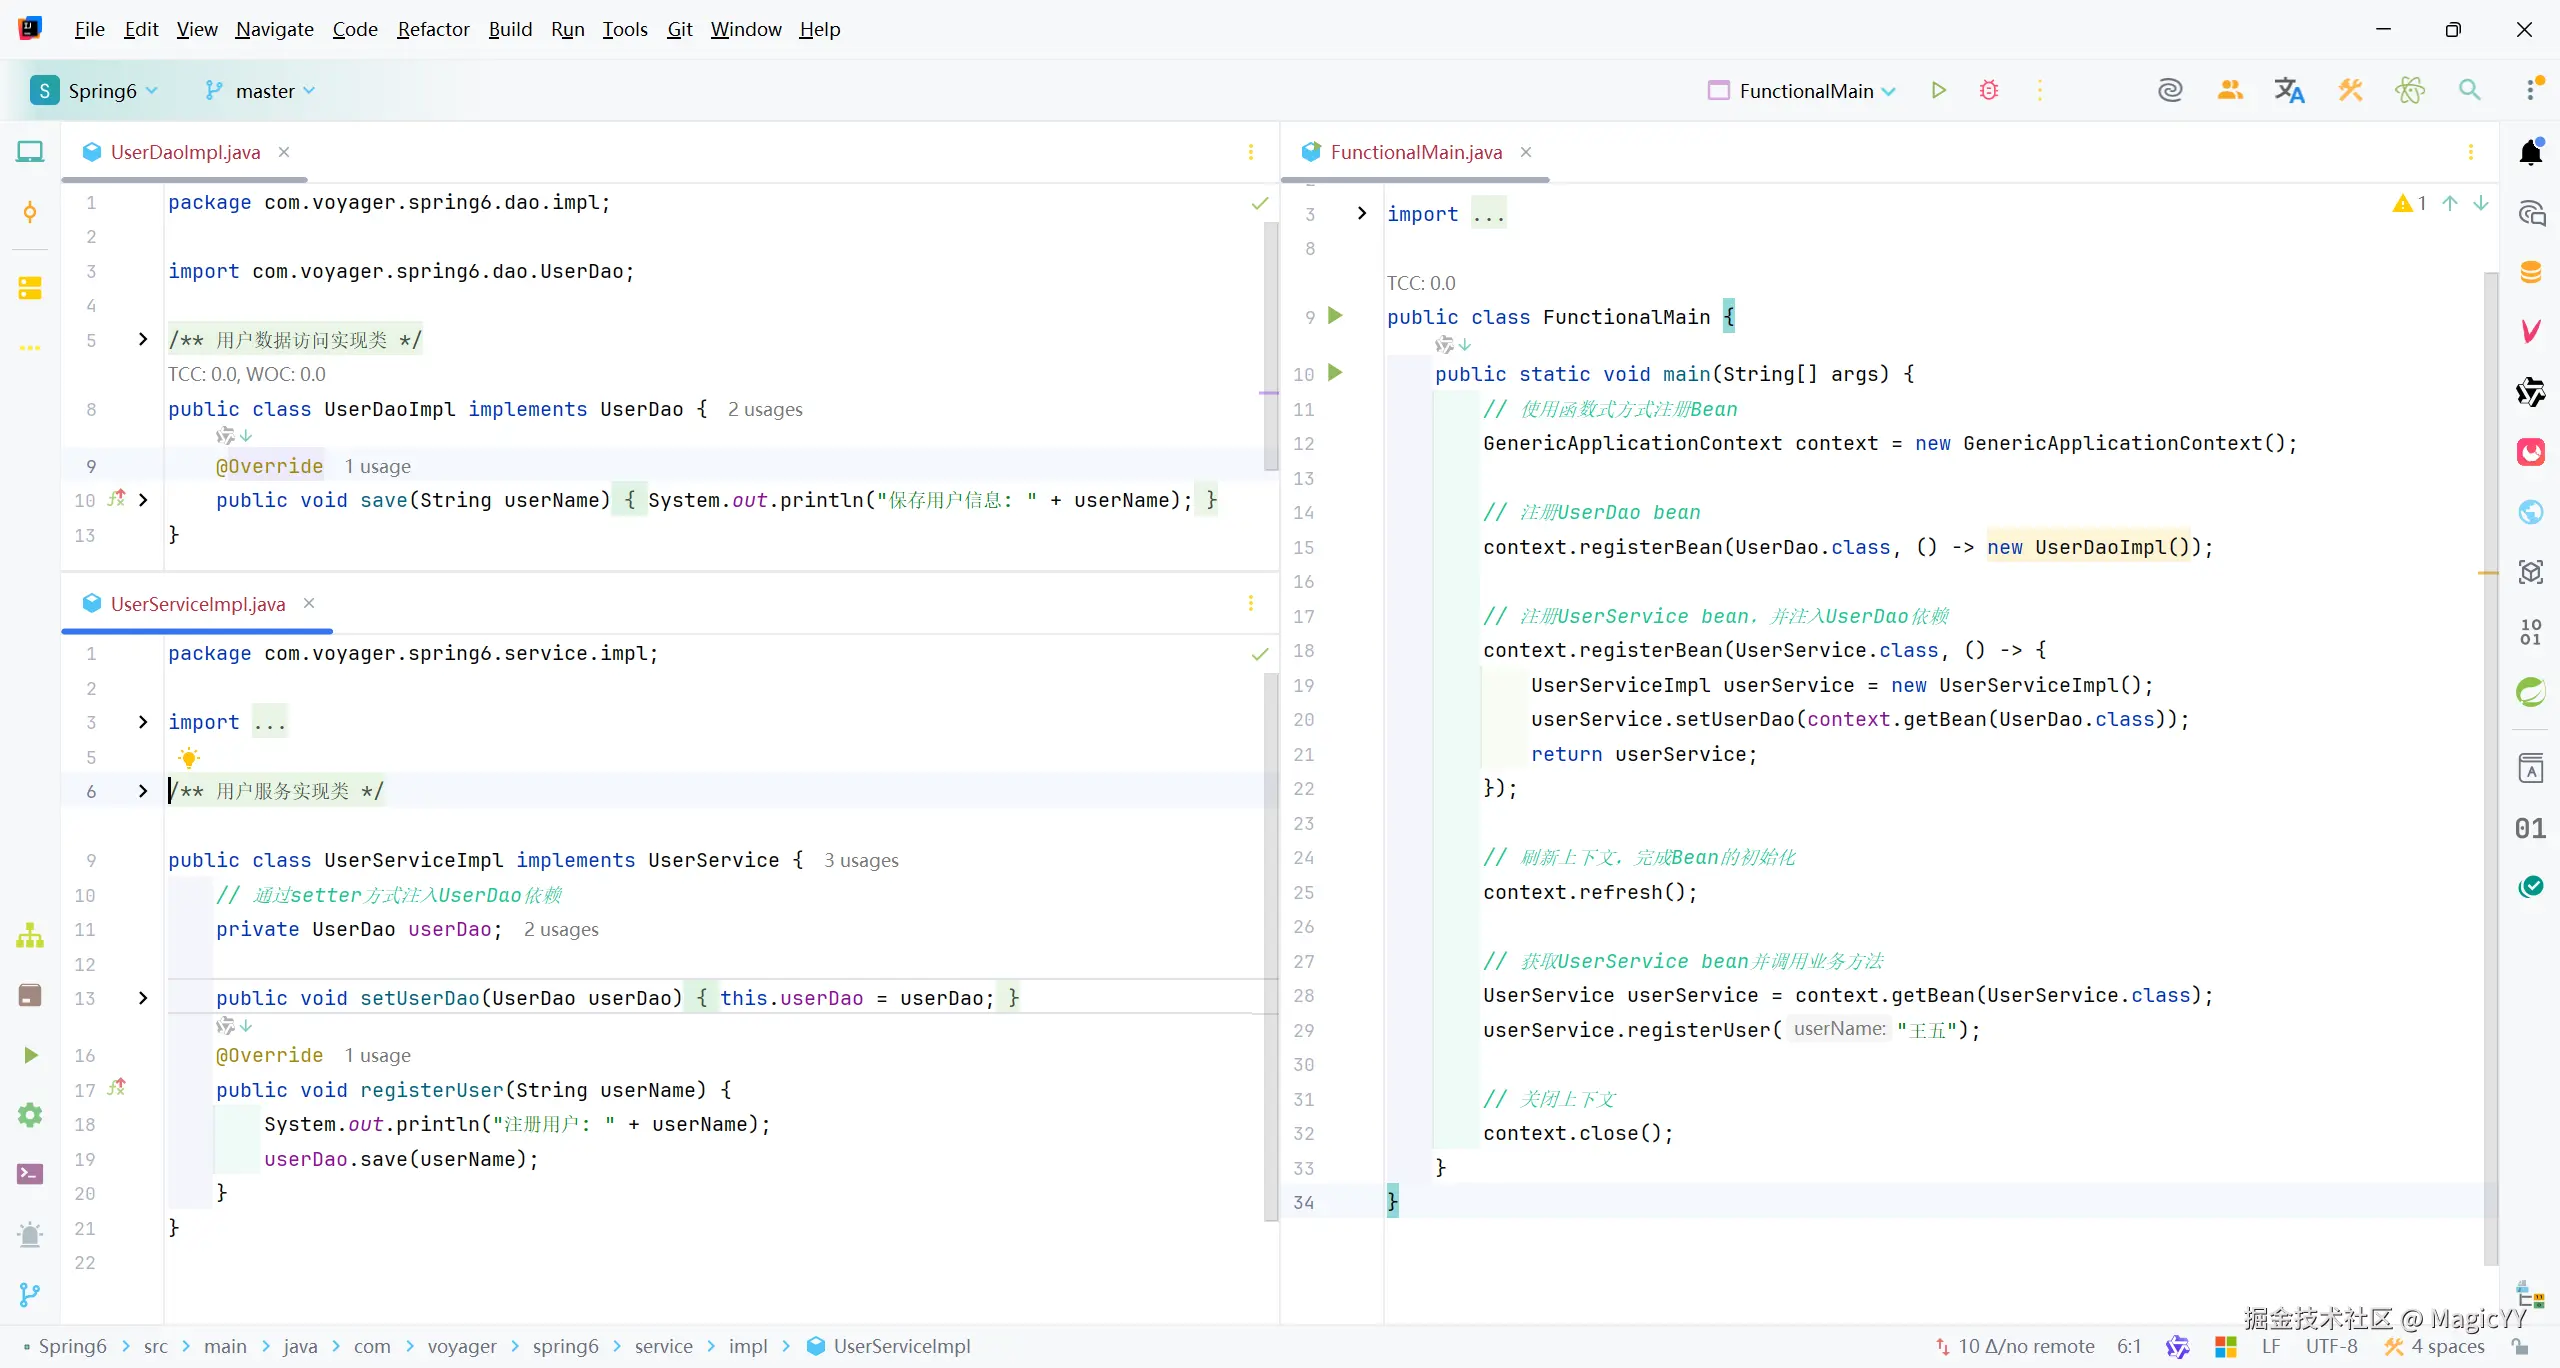Viewport: 2560px width, 1368px height.
Task: Run main method from gutter arrow
Action: click(x=1335, y=373)
